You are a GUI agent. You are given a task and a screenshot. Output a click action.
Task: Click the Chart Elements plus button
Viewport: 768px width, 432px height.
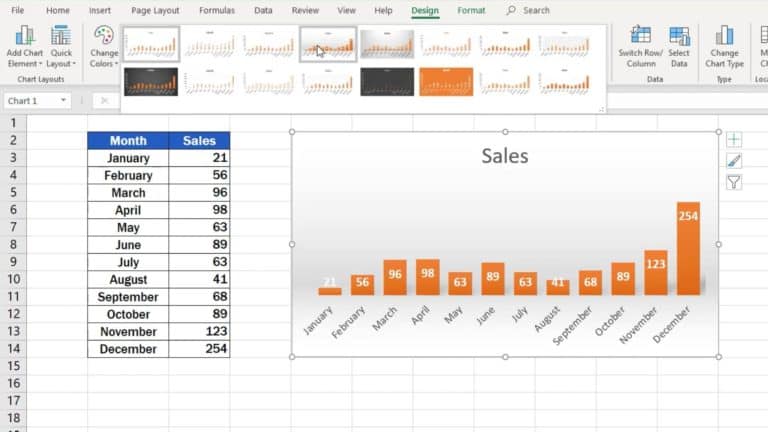coord(734,140)
